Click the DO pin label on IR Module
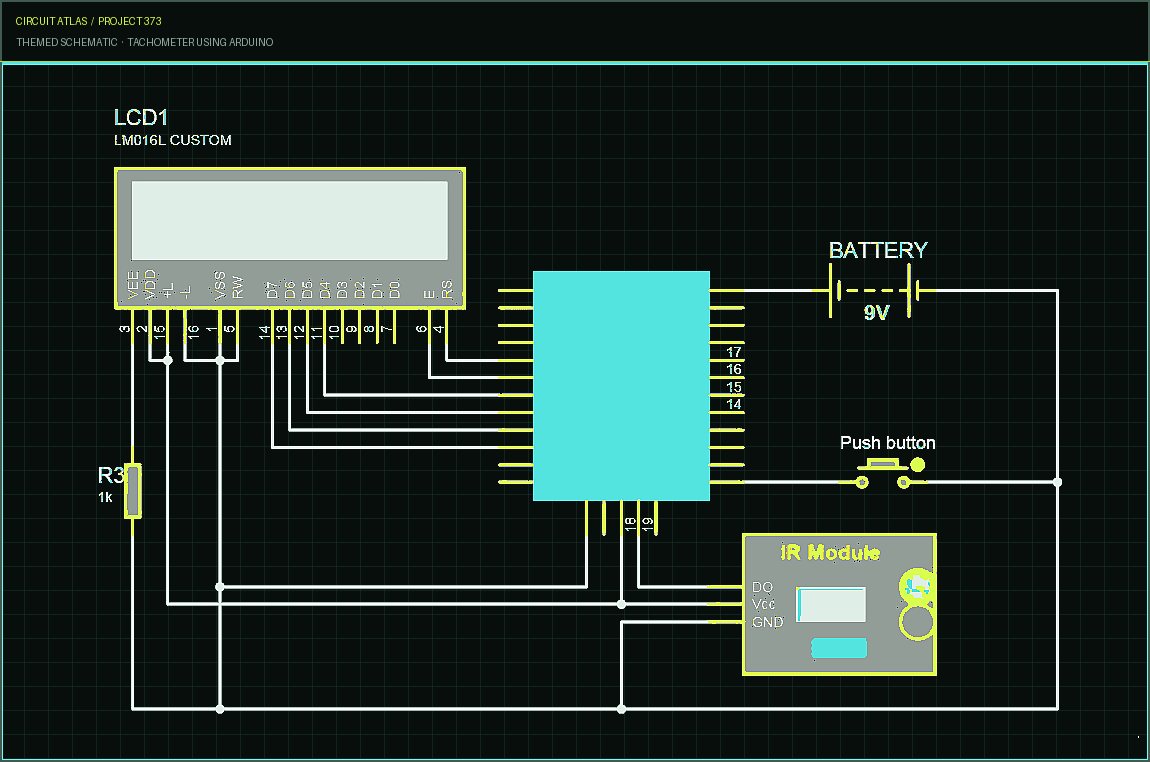Image resolution: width=1150 pixels, height=762 pixels. click(x=762, y=587)
